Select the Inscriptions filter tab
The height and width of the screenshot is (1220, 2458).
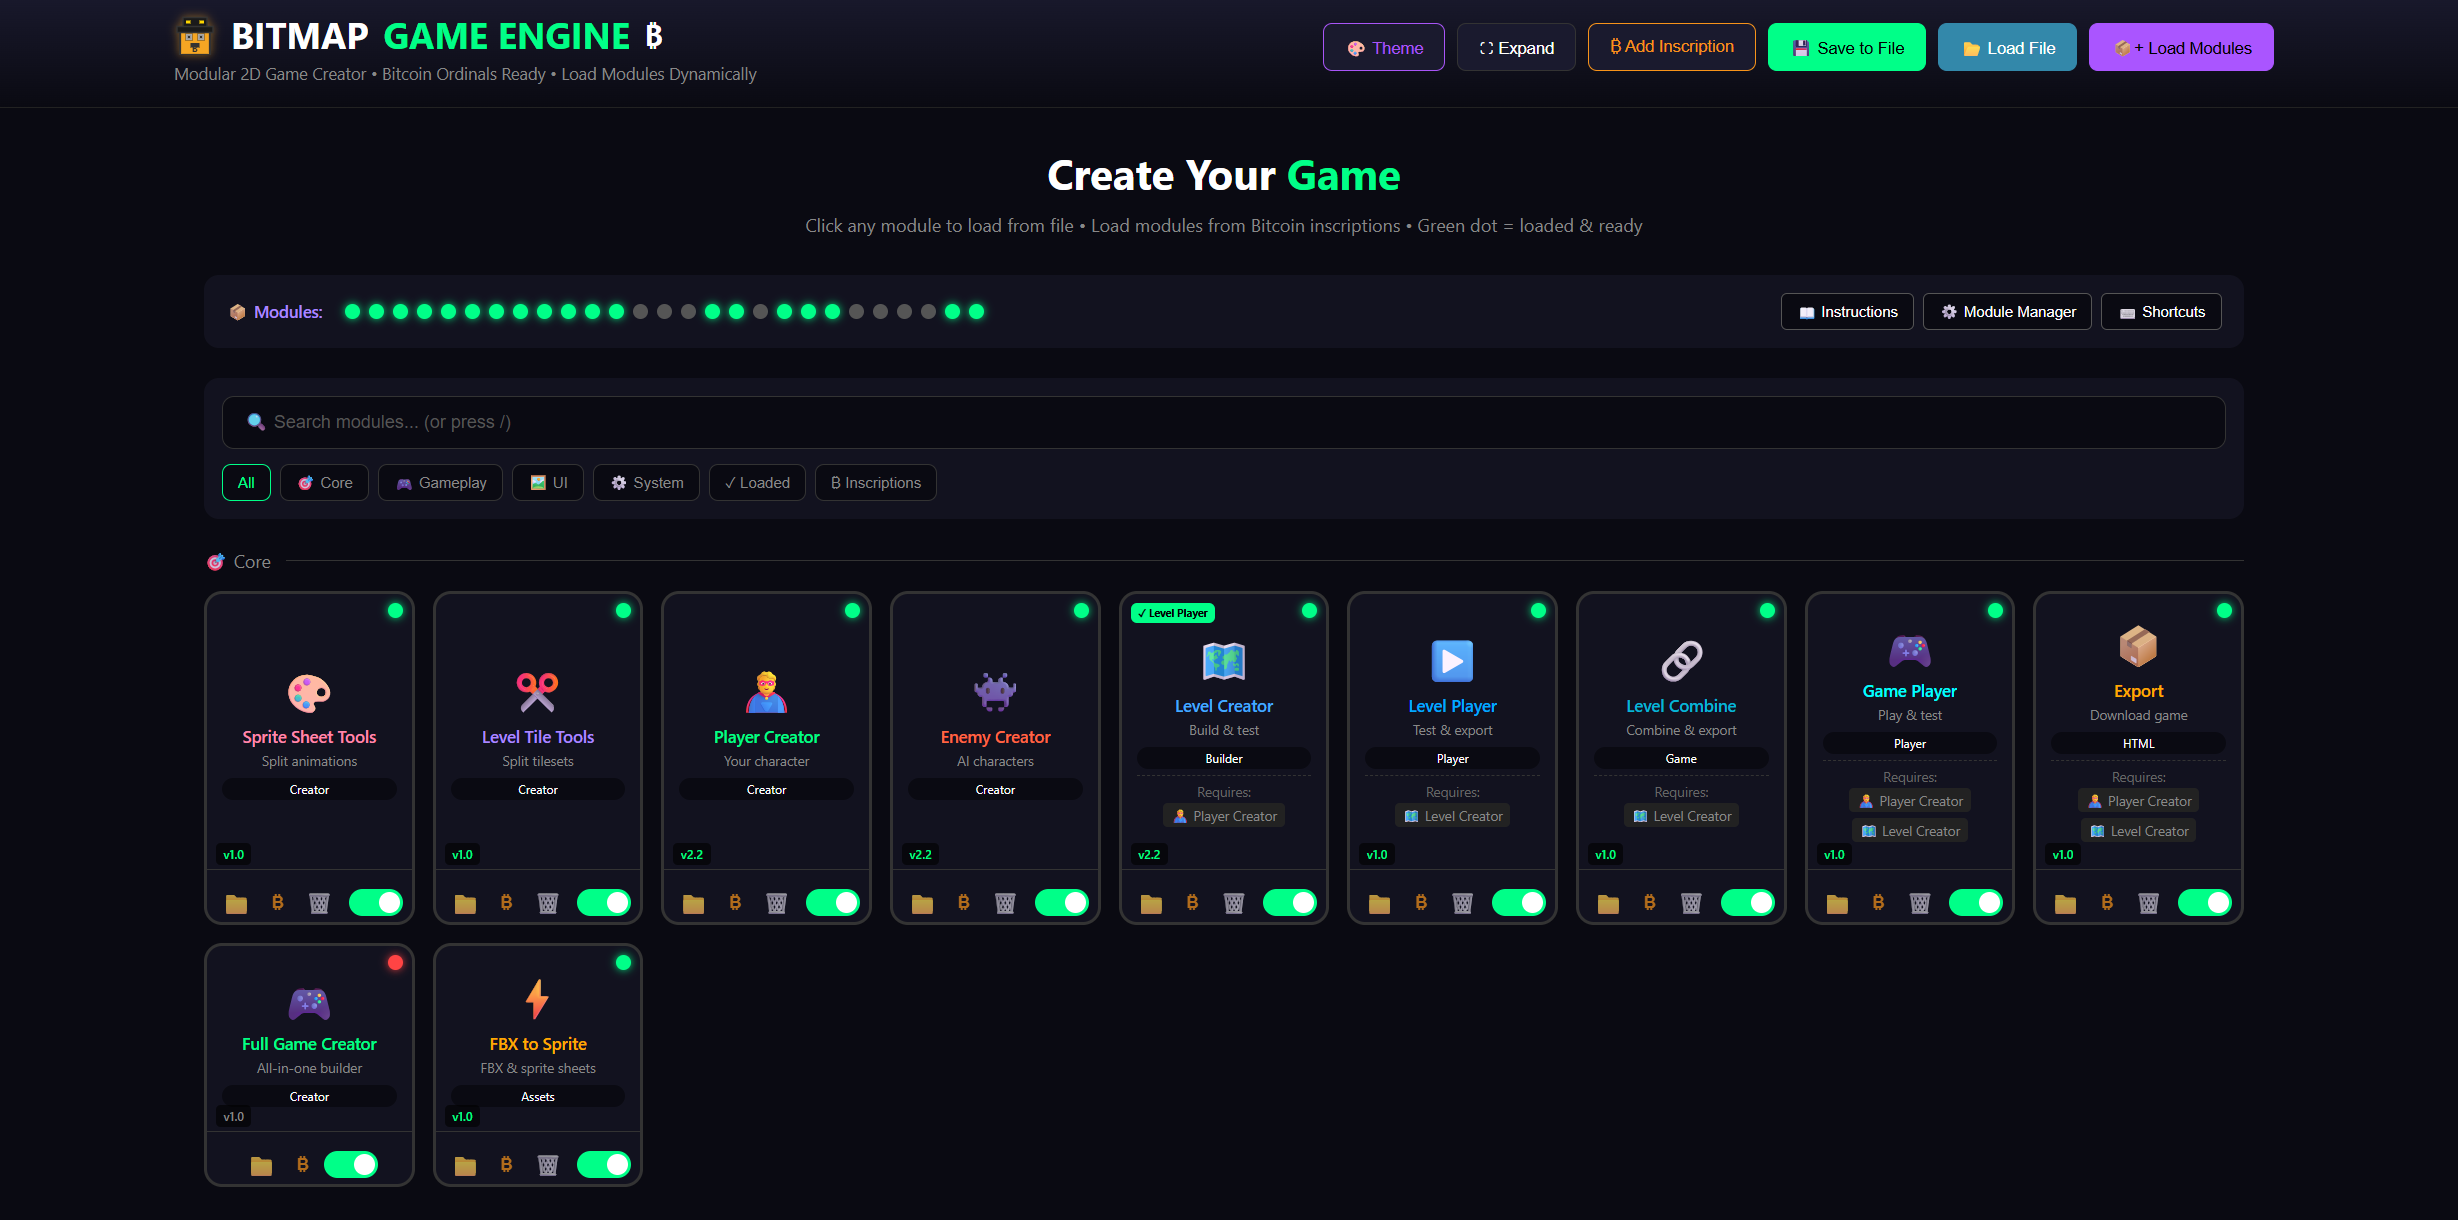pos(875,483)
